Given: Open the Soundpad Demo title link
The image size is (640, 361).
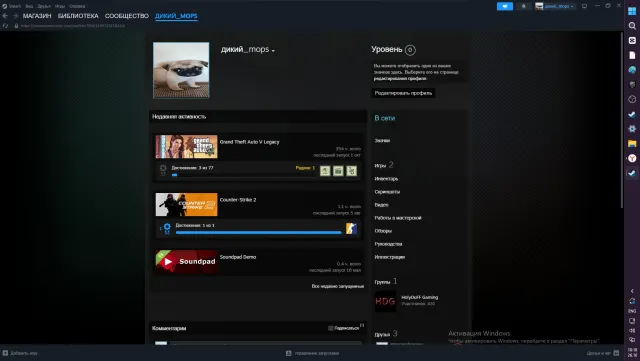Looking at the screenshot, I should (x=238, y=257).
